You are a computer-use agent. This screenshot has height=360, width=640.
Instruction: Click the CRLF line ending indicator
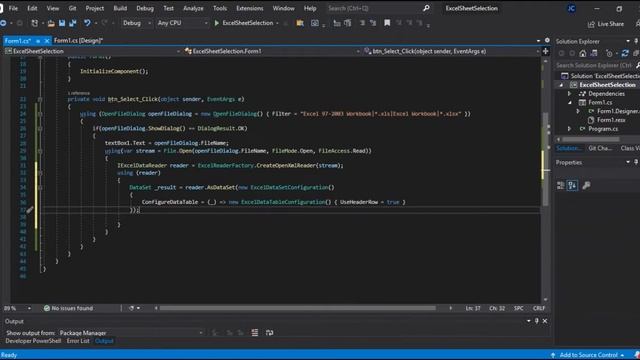coord(539,308)
